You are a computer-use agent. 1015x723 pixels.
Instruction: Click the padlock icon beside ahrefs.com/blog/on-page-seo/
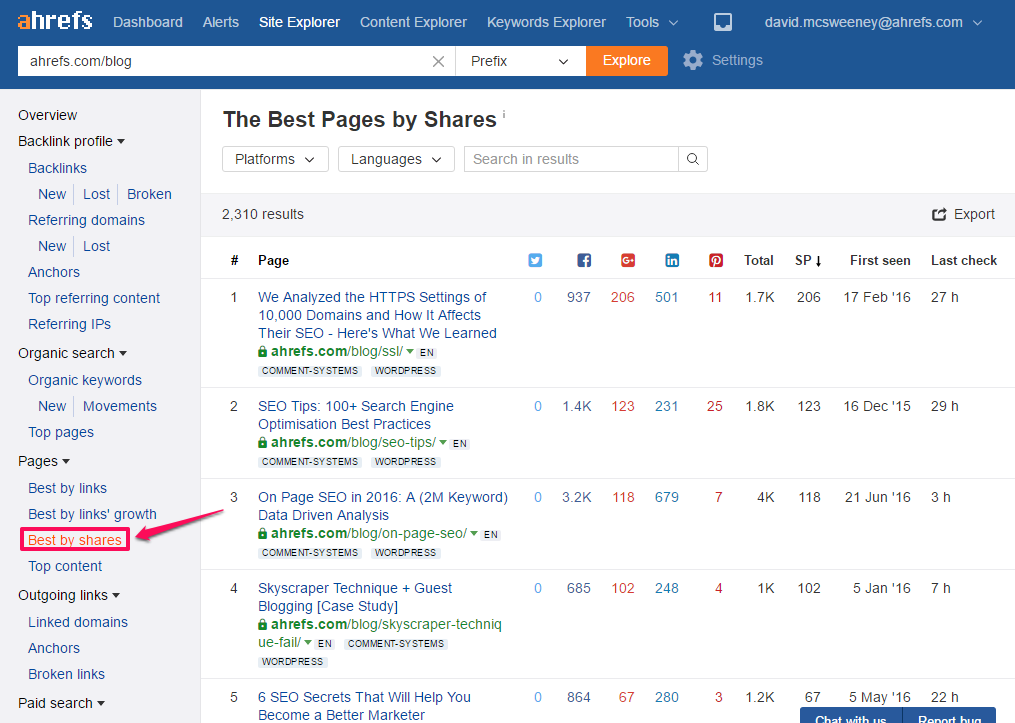point(262,534)
